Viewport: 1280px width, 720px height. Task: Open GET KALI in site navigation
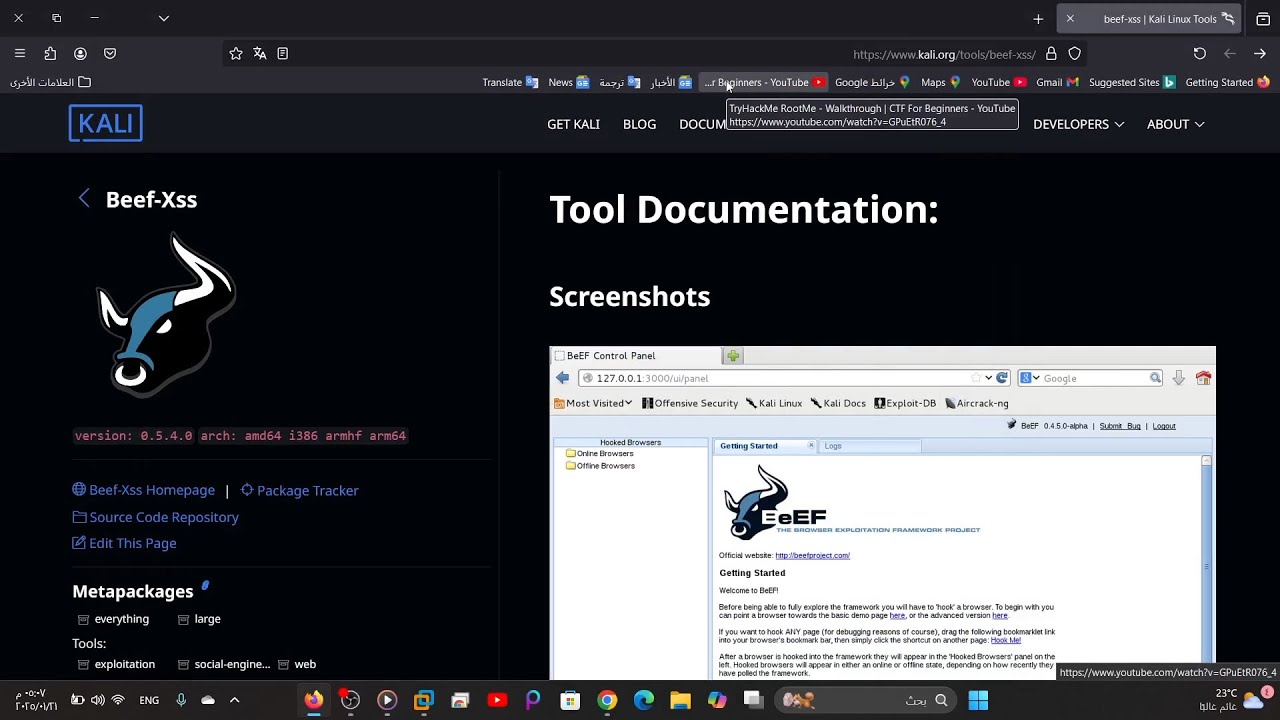click(x=573, y=124)
